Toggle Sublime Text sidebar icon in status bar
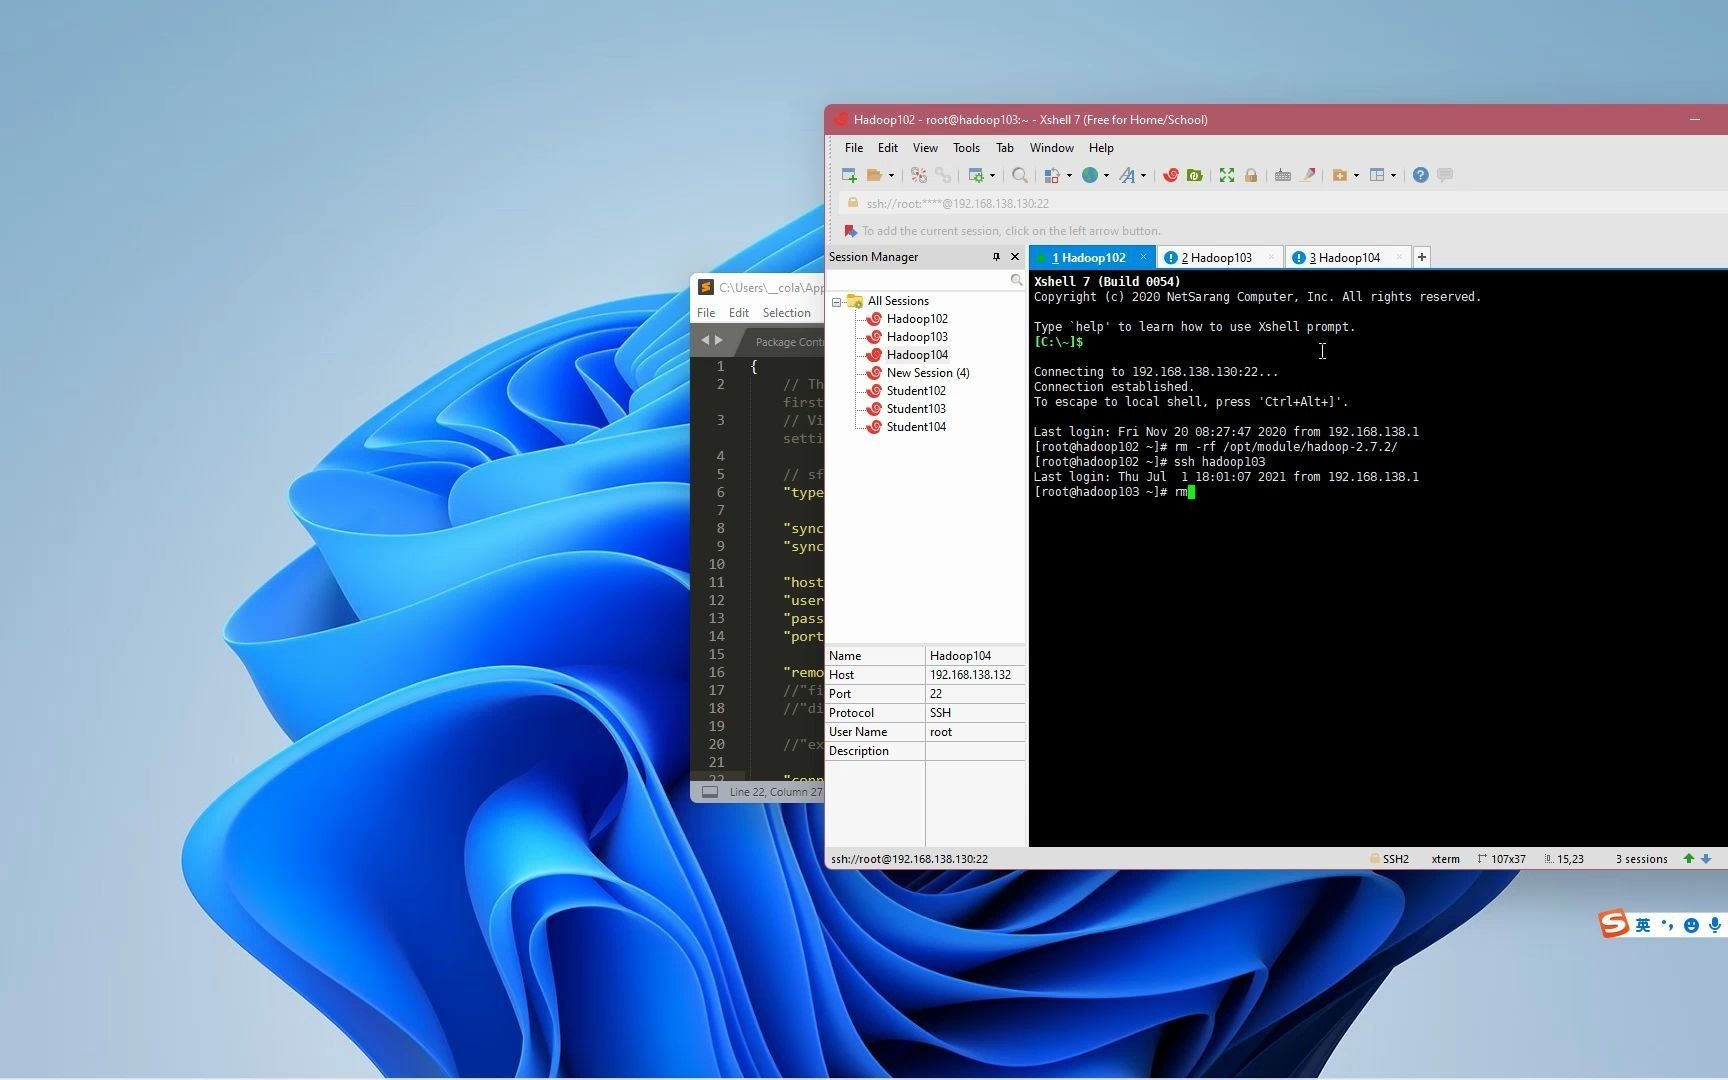1728x1080 pixels. (x=710, y=792)
